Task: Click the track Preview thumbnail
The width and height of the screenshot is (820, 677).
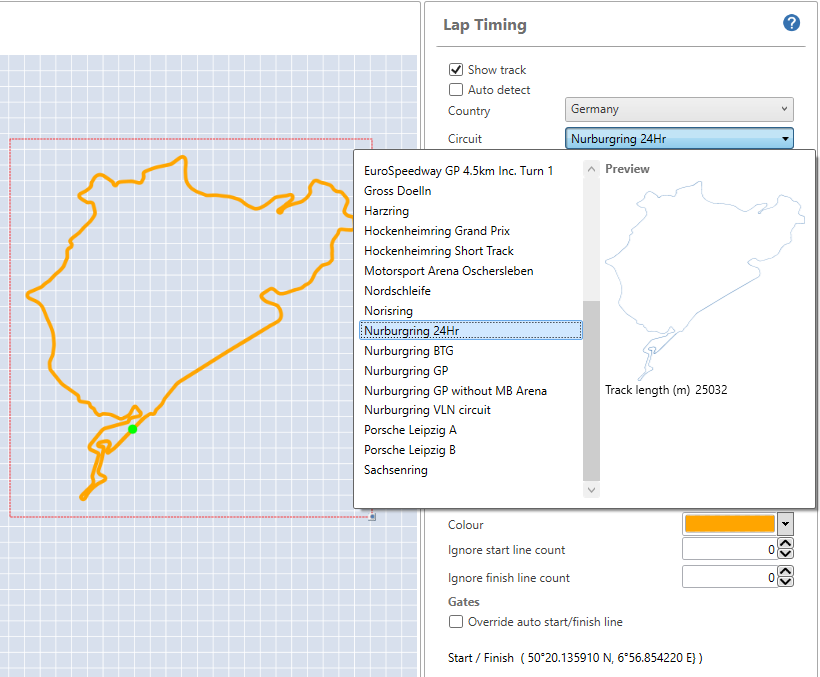Action: click(x=705, y=281)
